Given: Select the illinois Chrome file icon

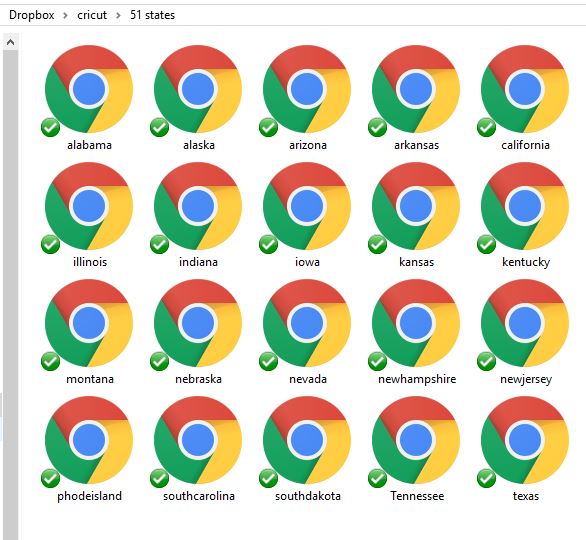Looking at the screenshot, I should (89, 206).
